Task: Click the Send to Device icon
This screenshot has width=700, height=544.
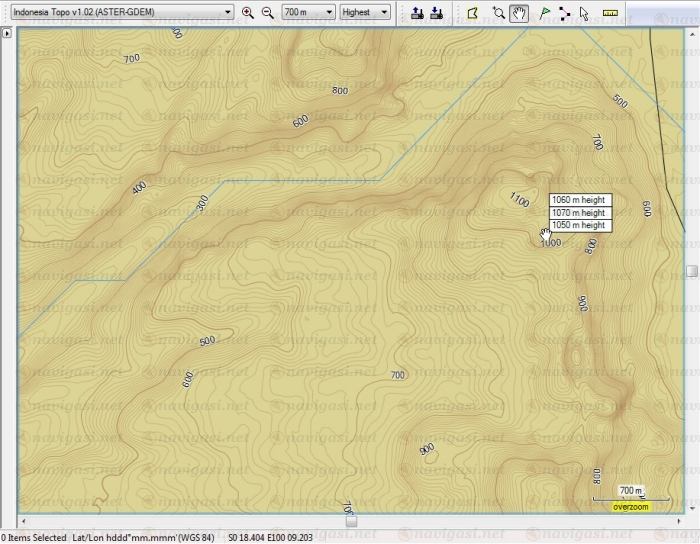Action: click(x=418, y=13)
